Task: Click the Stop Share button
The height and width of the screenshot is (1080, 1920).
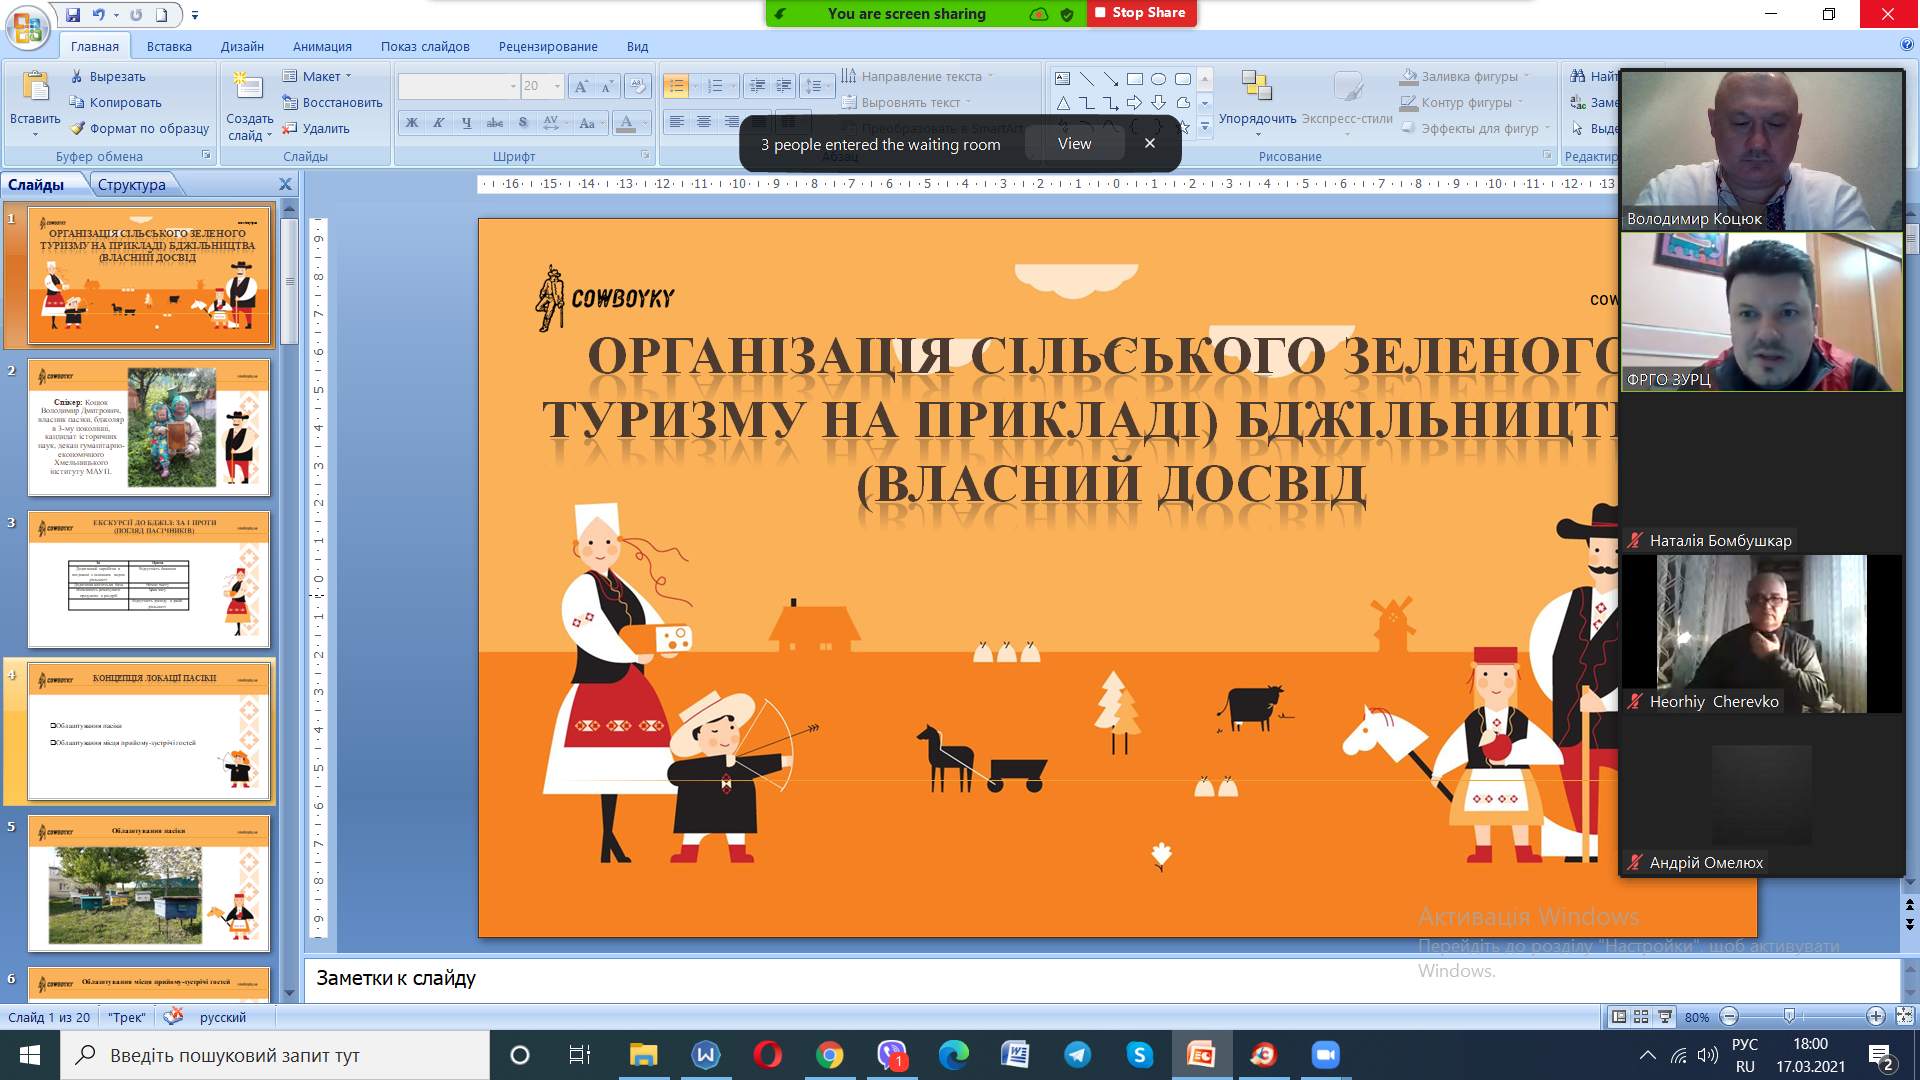Action: click(x=1141, y=13)
